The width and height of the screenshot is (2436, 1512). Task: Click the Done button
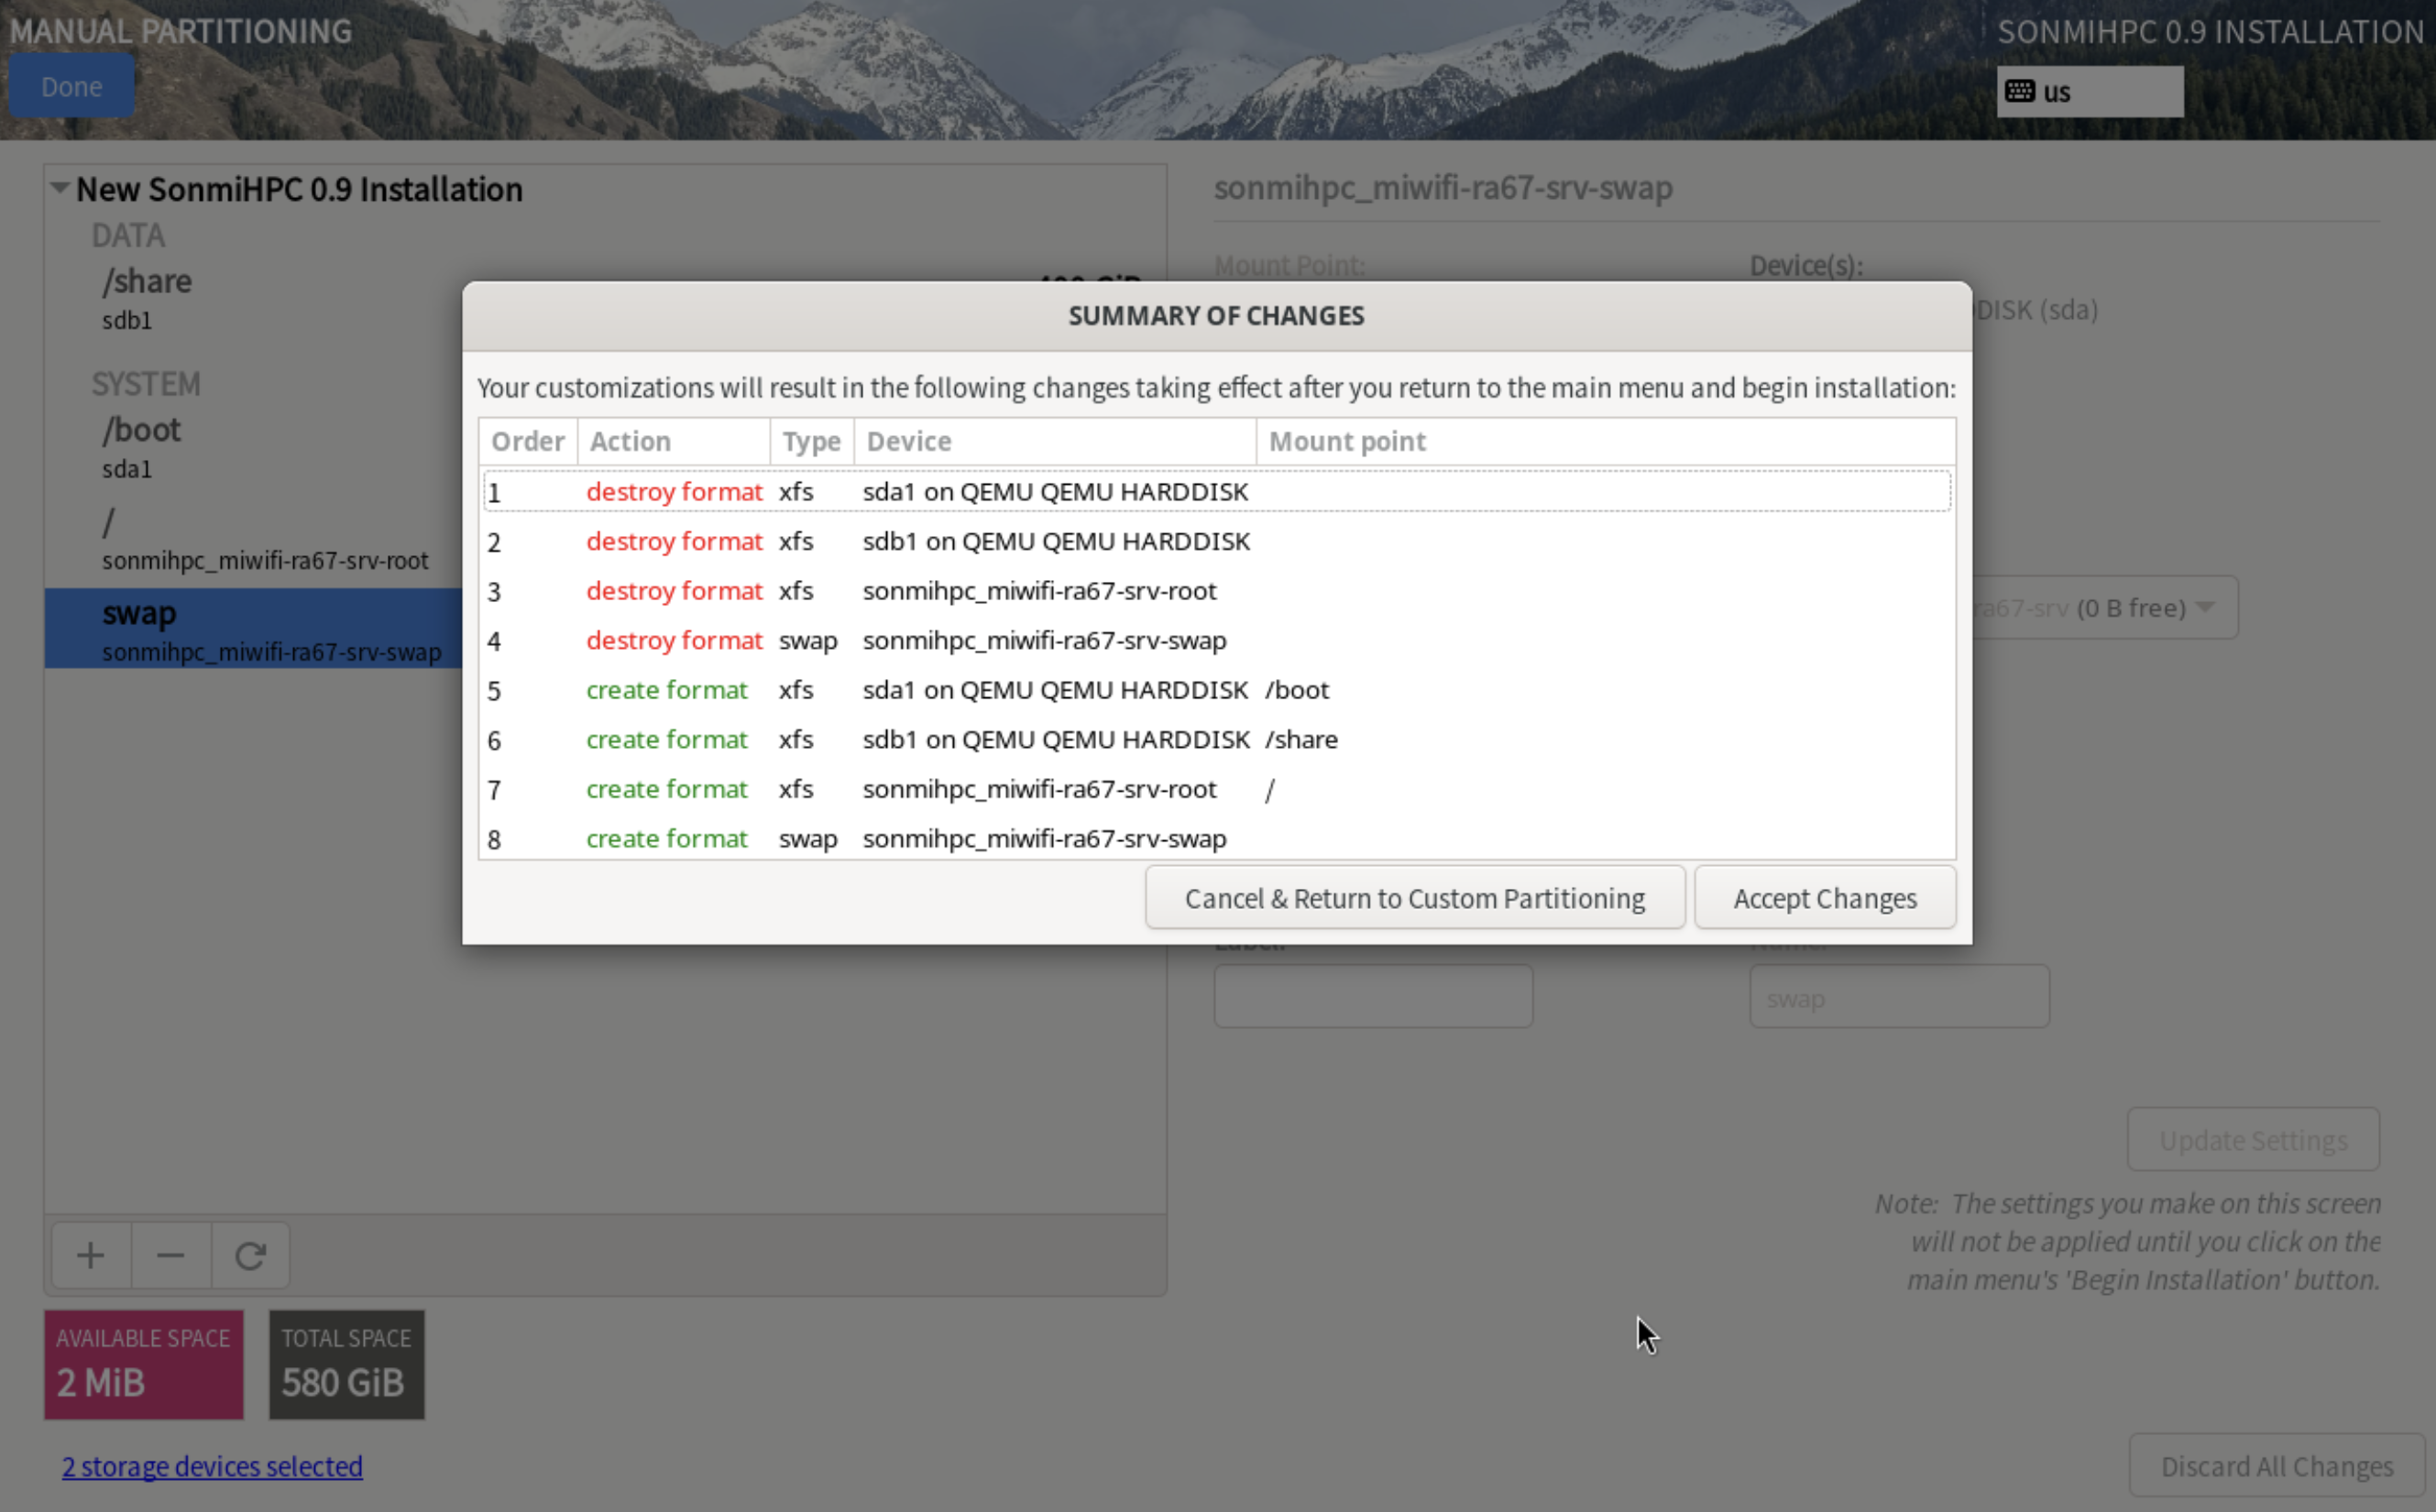click(x=71, y=87)
